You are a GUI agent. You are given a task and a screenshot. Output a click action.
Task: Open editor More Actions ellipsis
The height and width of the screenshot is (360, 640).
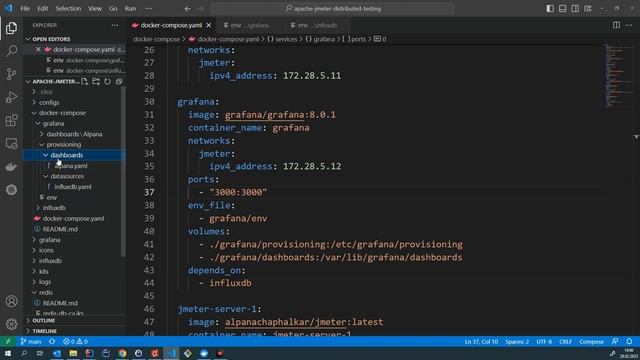coord(629,25)
